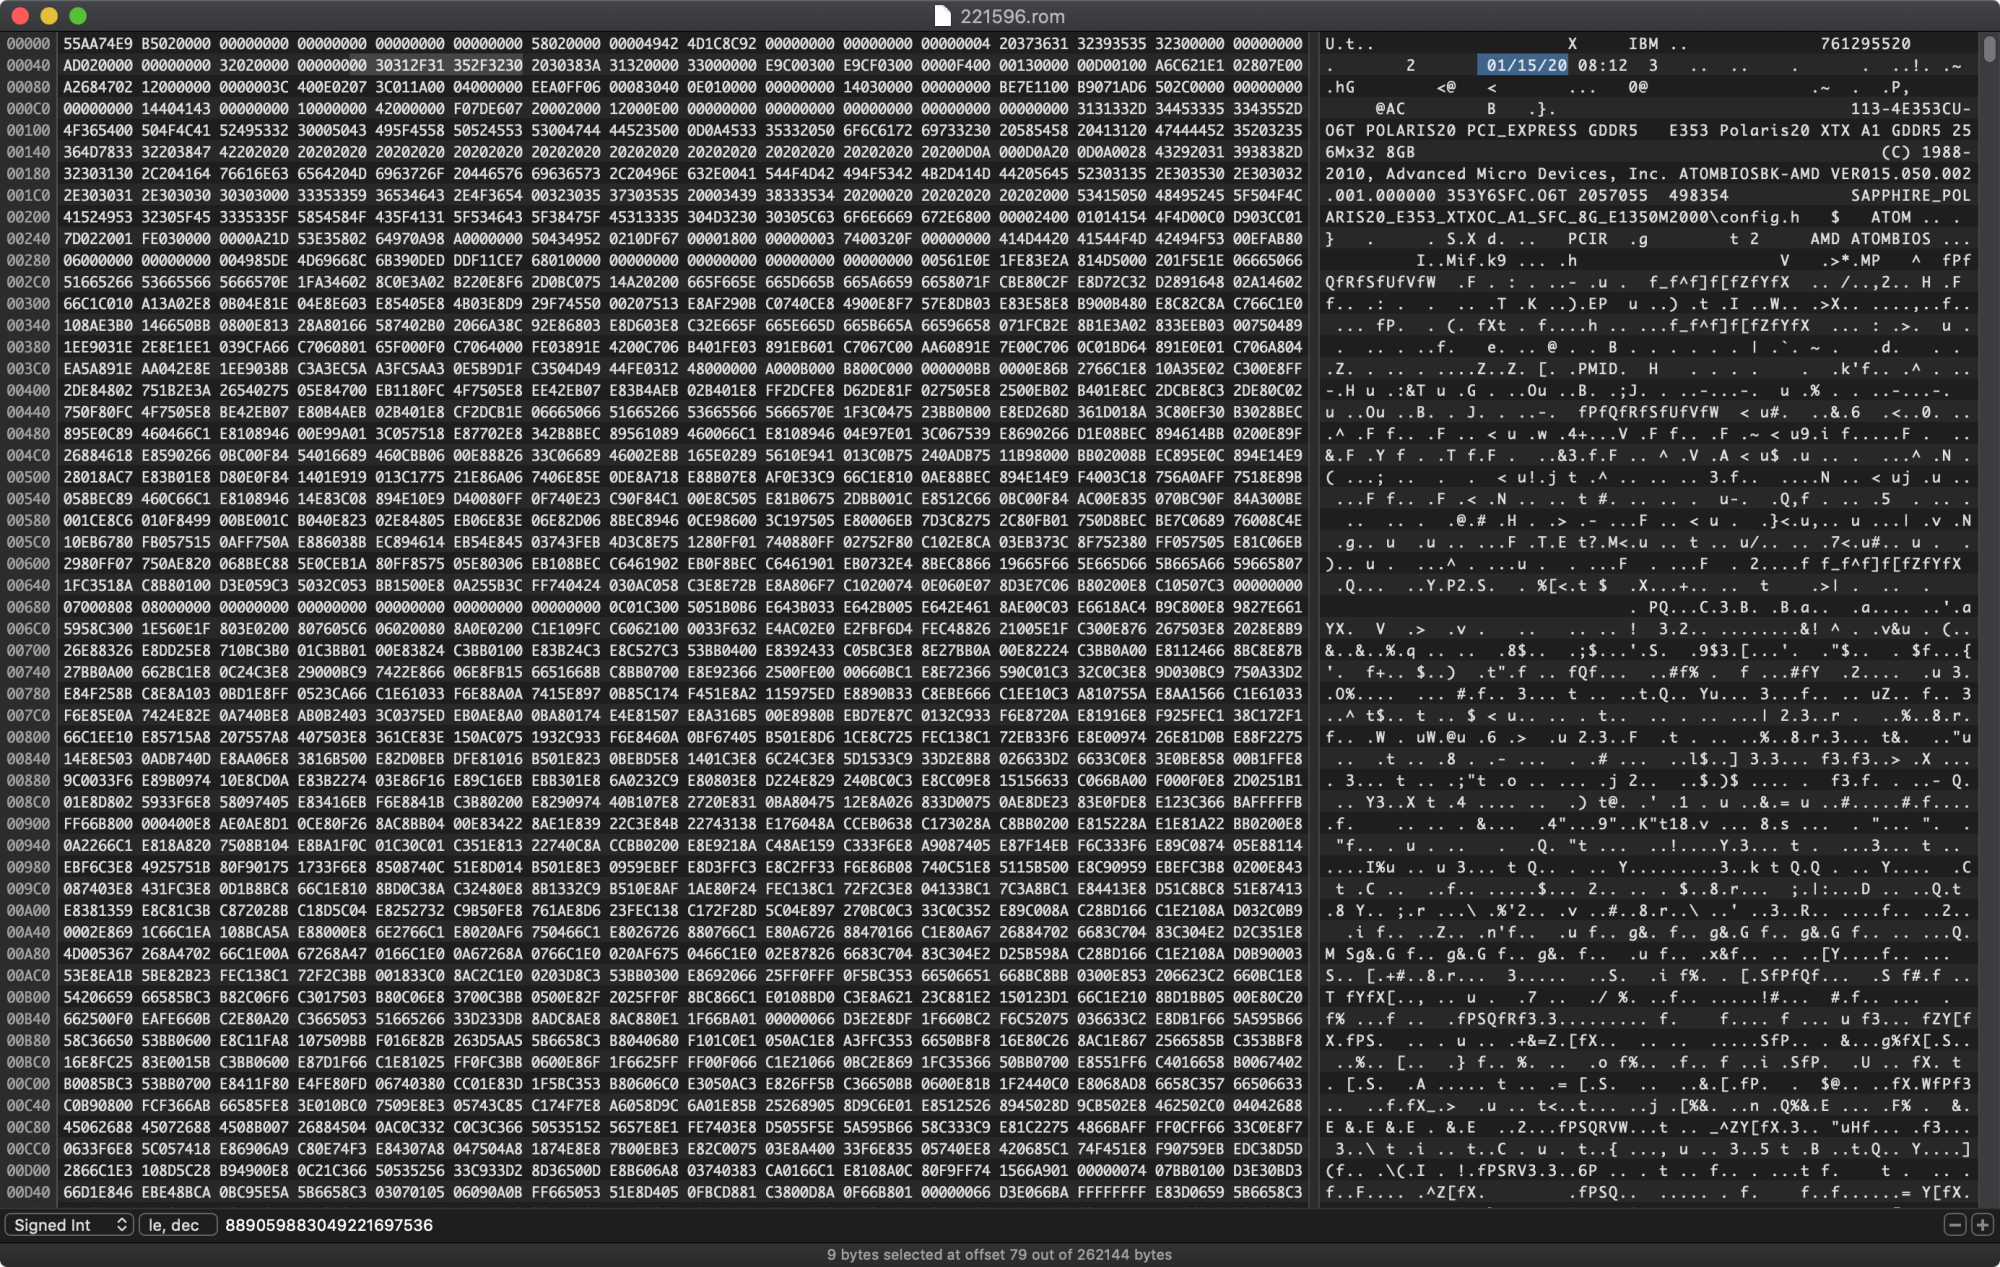
Task: Click the highlighted hex bytes 30312F31
Action: [410, 65]
